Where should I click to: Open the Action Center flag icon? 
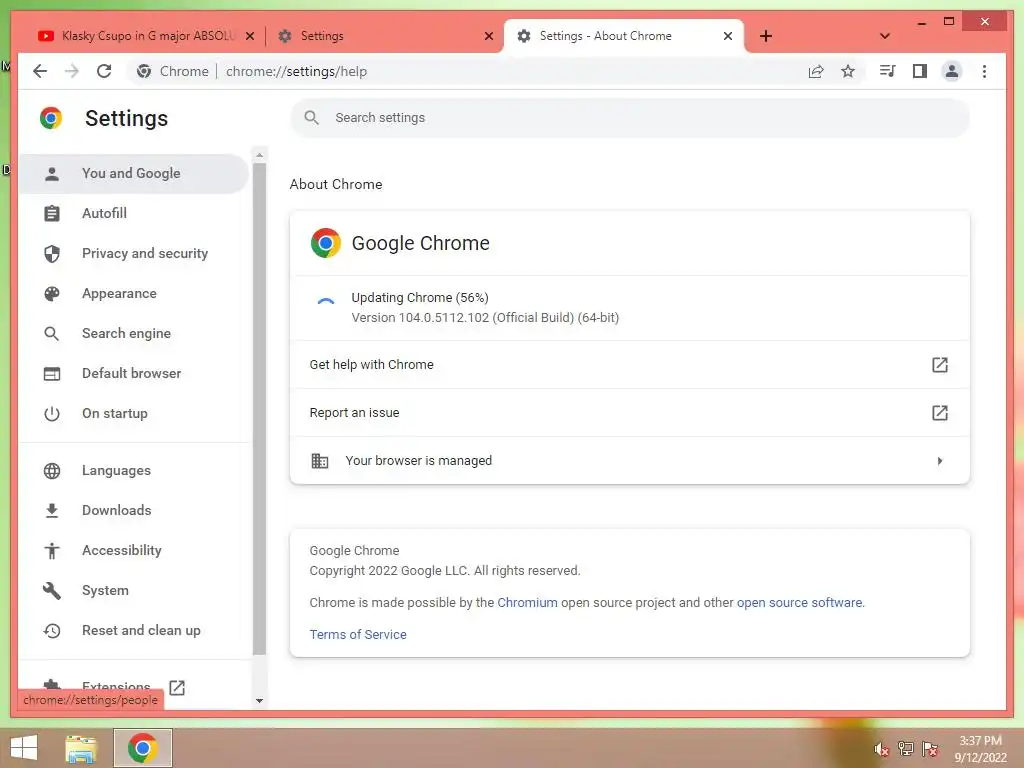click(x=930, y=748)
